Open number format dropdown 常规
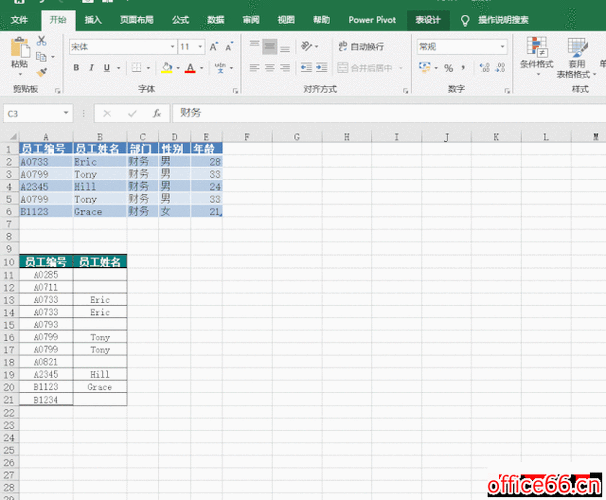The height and width of the screenshot is (500, 606). coord(502,47)
